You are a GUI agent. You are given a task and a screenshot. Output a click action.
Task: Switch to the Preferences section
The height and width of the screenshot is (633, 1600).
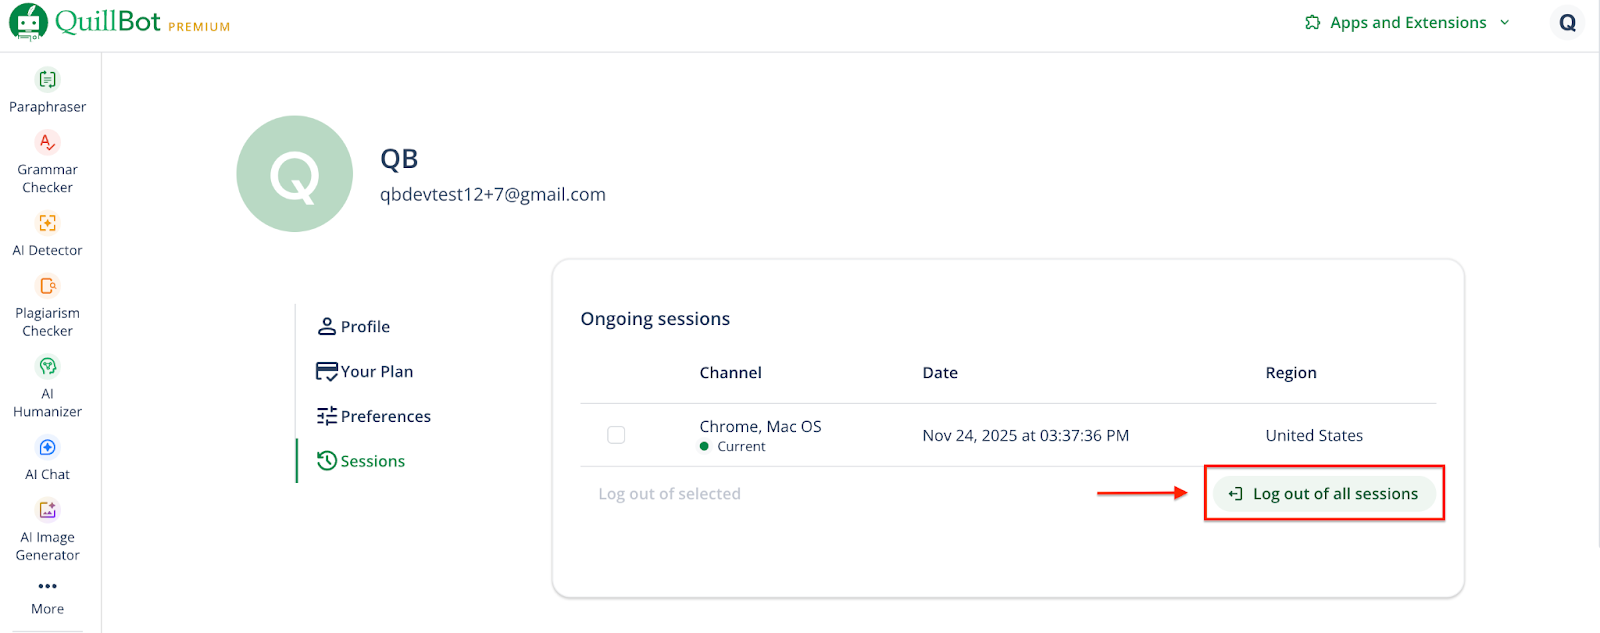point(385,417)
